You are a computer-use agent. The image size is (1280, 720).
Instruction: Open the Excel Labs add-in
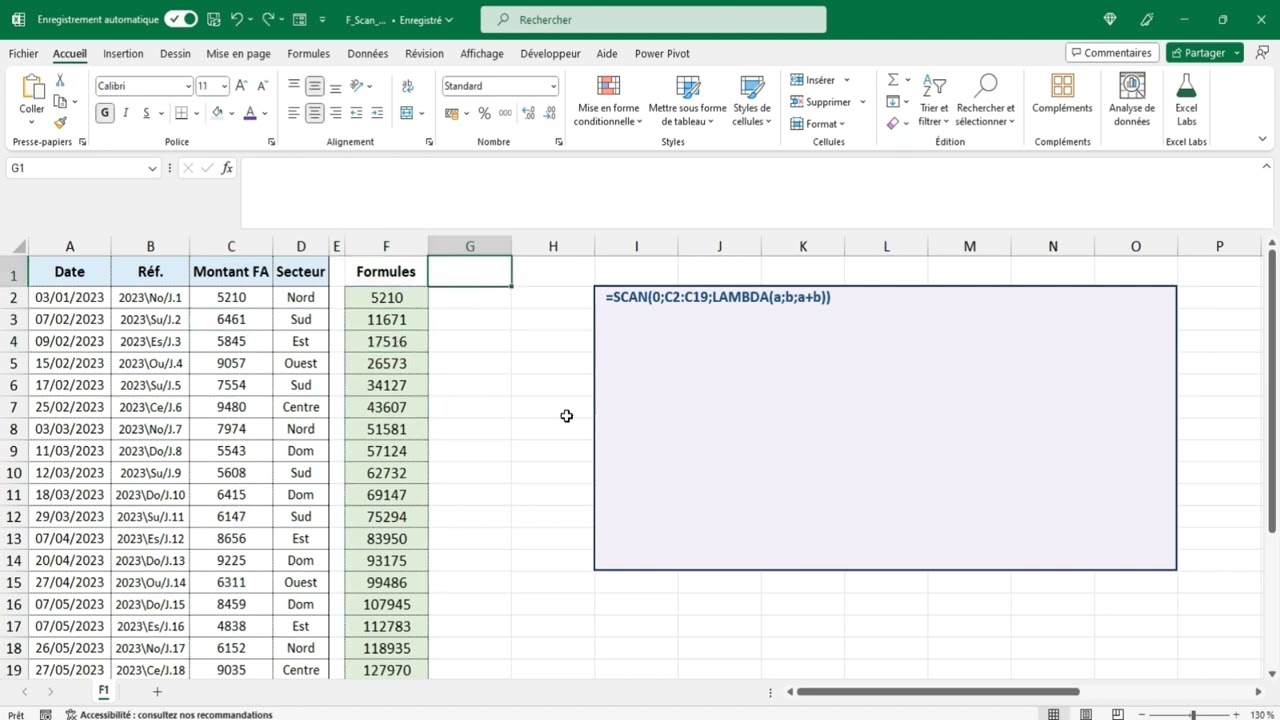1186,101
